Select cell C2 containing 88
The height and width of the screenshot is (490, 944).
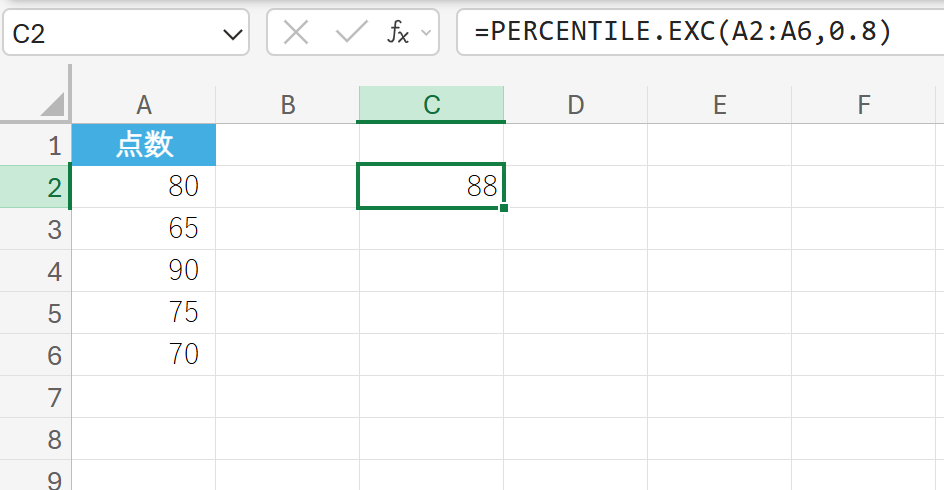tap(431, 187)
